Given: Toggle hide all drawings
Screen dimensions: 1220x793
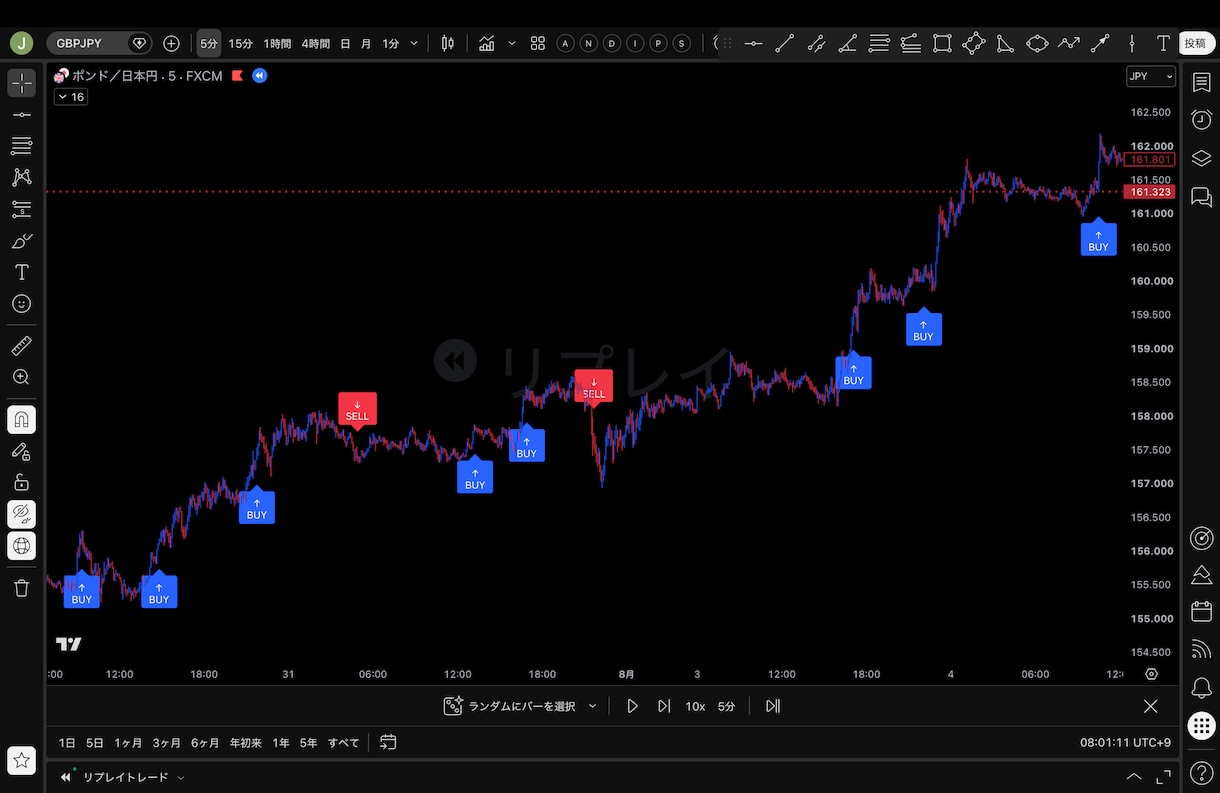Looking at the screenshot, I should pyautogui.click(x=21, y=514).
